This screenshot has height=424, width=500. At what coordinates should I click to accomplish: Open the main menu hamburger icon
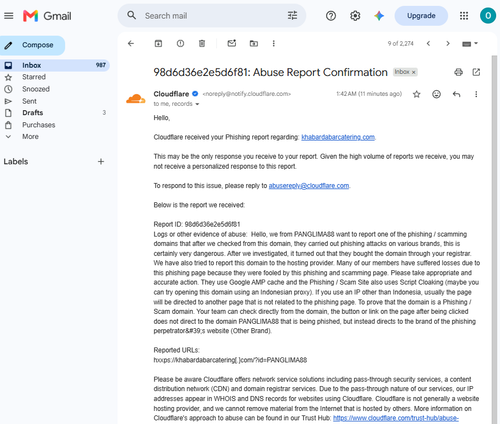click(9, 16)
